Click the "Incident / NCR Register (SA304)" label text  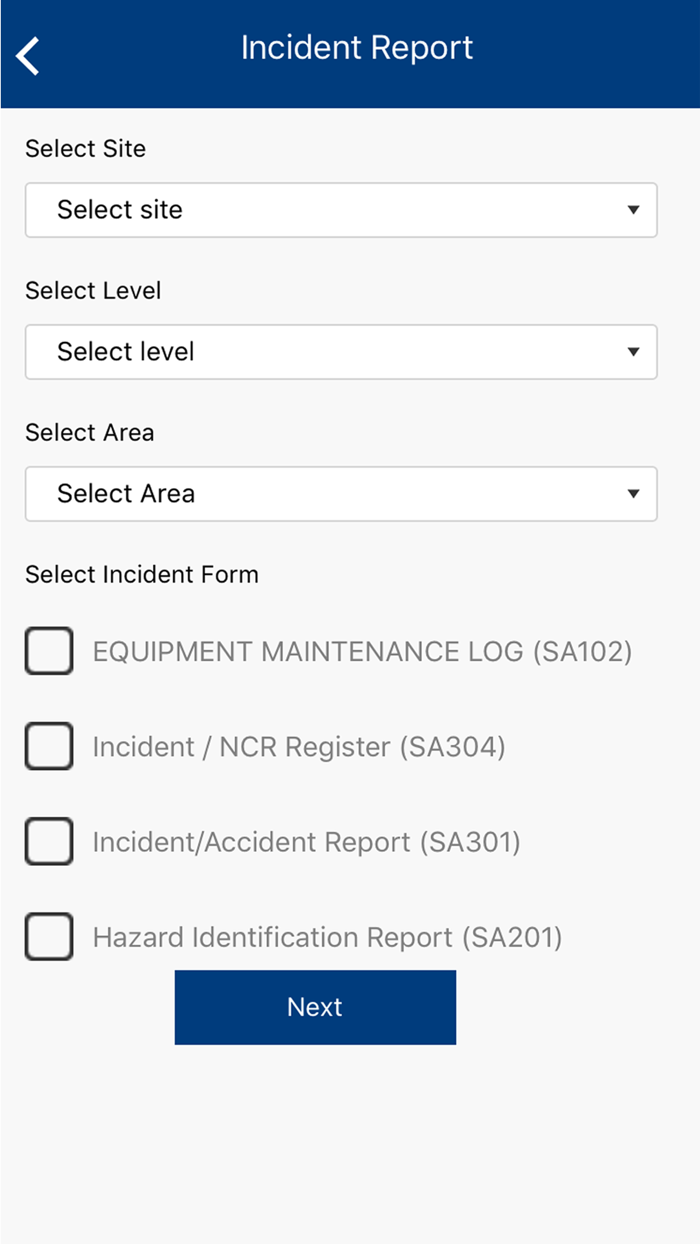[298, 747]
